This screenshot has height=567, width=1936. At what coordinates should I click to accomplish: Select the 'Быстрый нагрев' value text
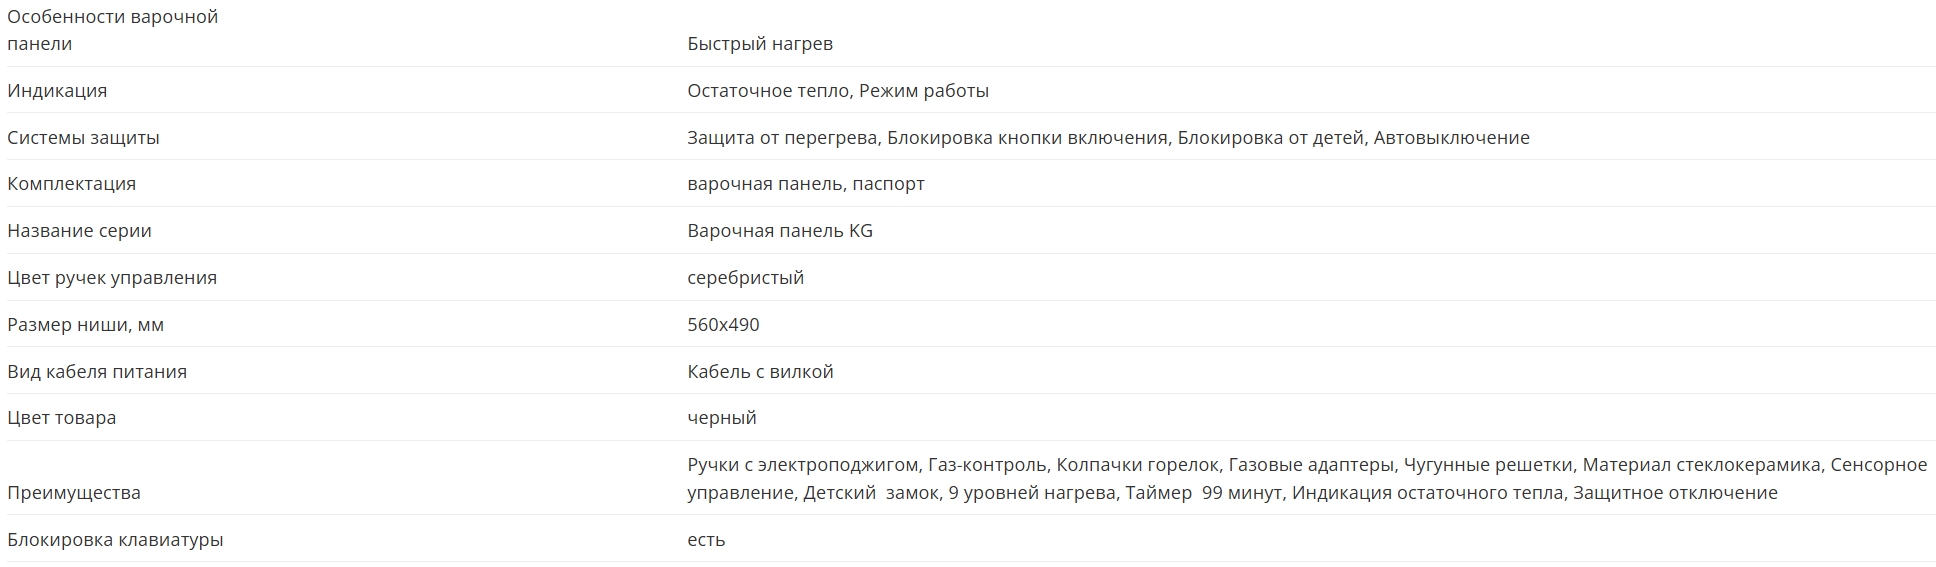point(760,44)
